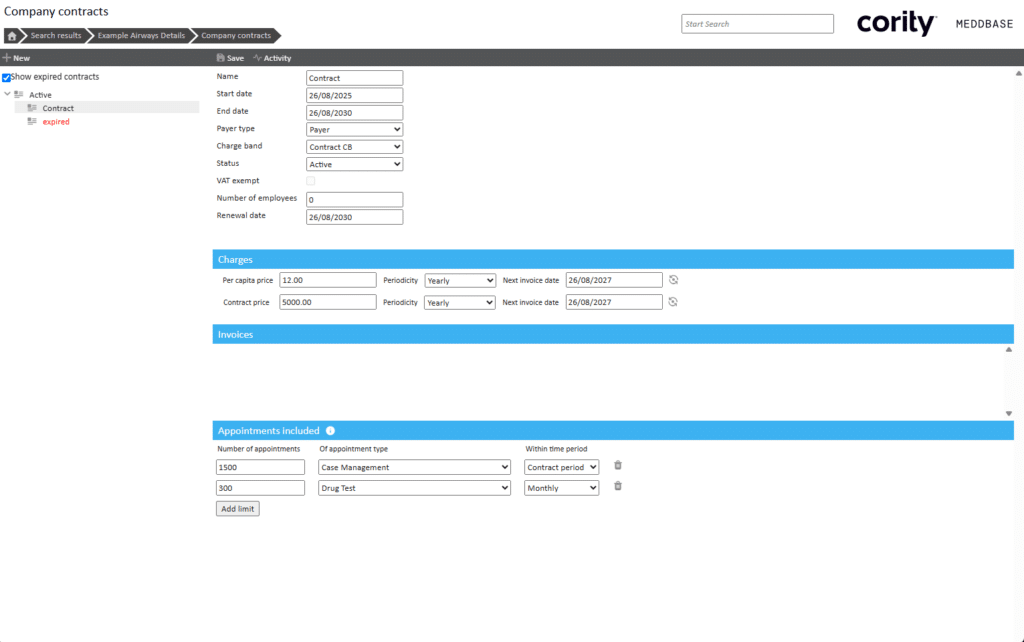Click Company contracts breadcrumb
The width and height of the screenshot is (1024, 642).
(x=236, y=36)
